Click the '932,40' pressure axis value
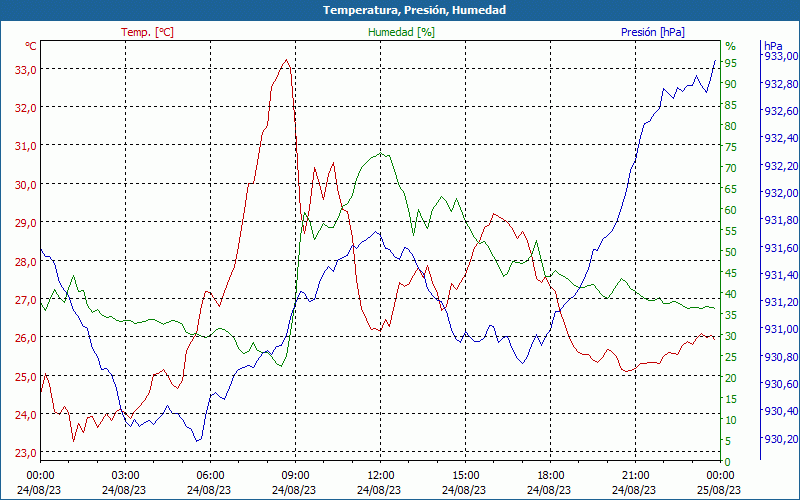 (780, 138)
